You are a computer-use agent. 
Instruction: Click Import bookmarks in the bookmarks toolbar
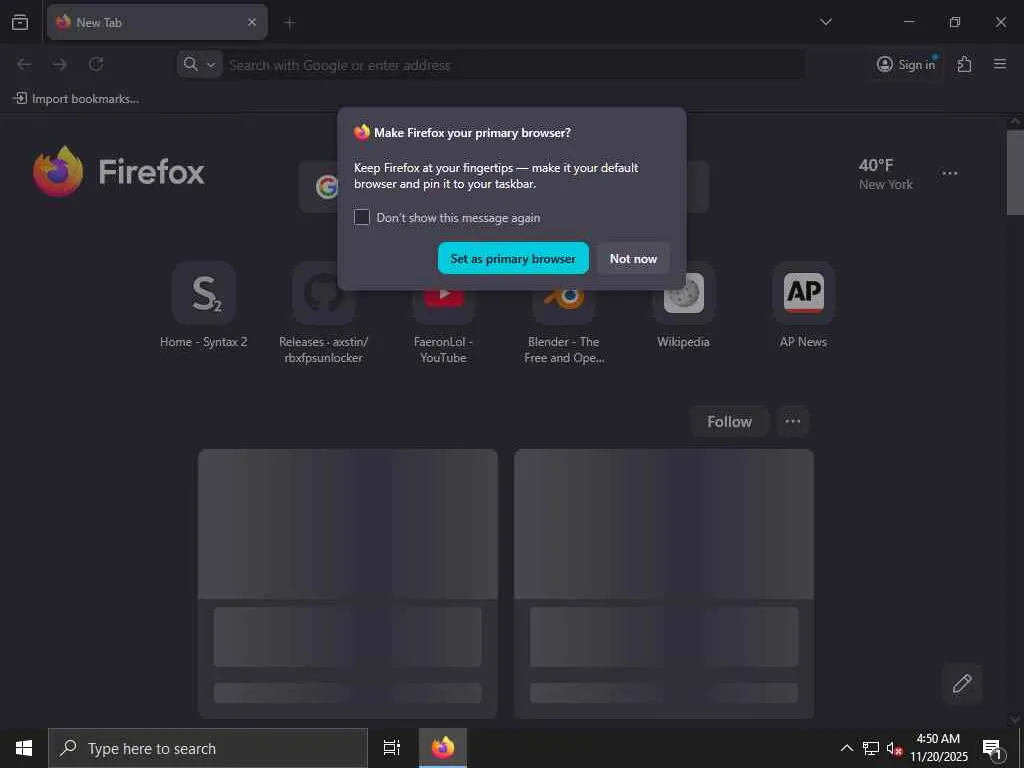click(x=76, y=99)
